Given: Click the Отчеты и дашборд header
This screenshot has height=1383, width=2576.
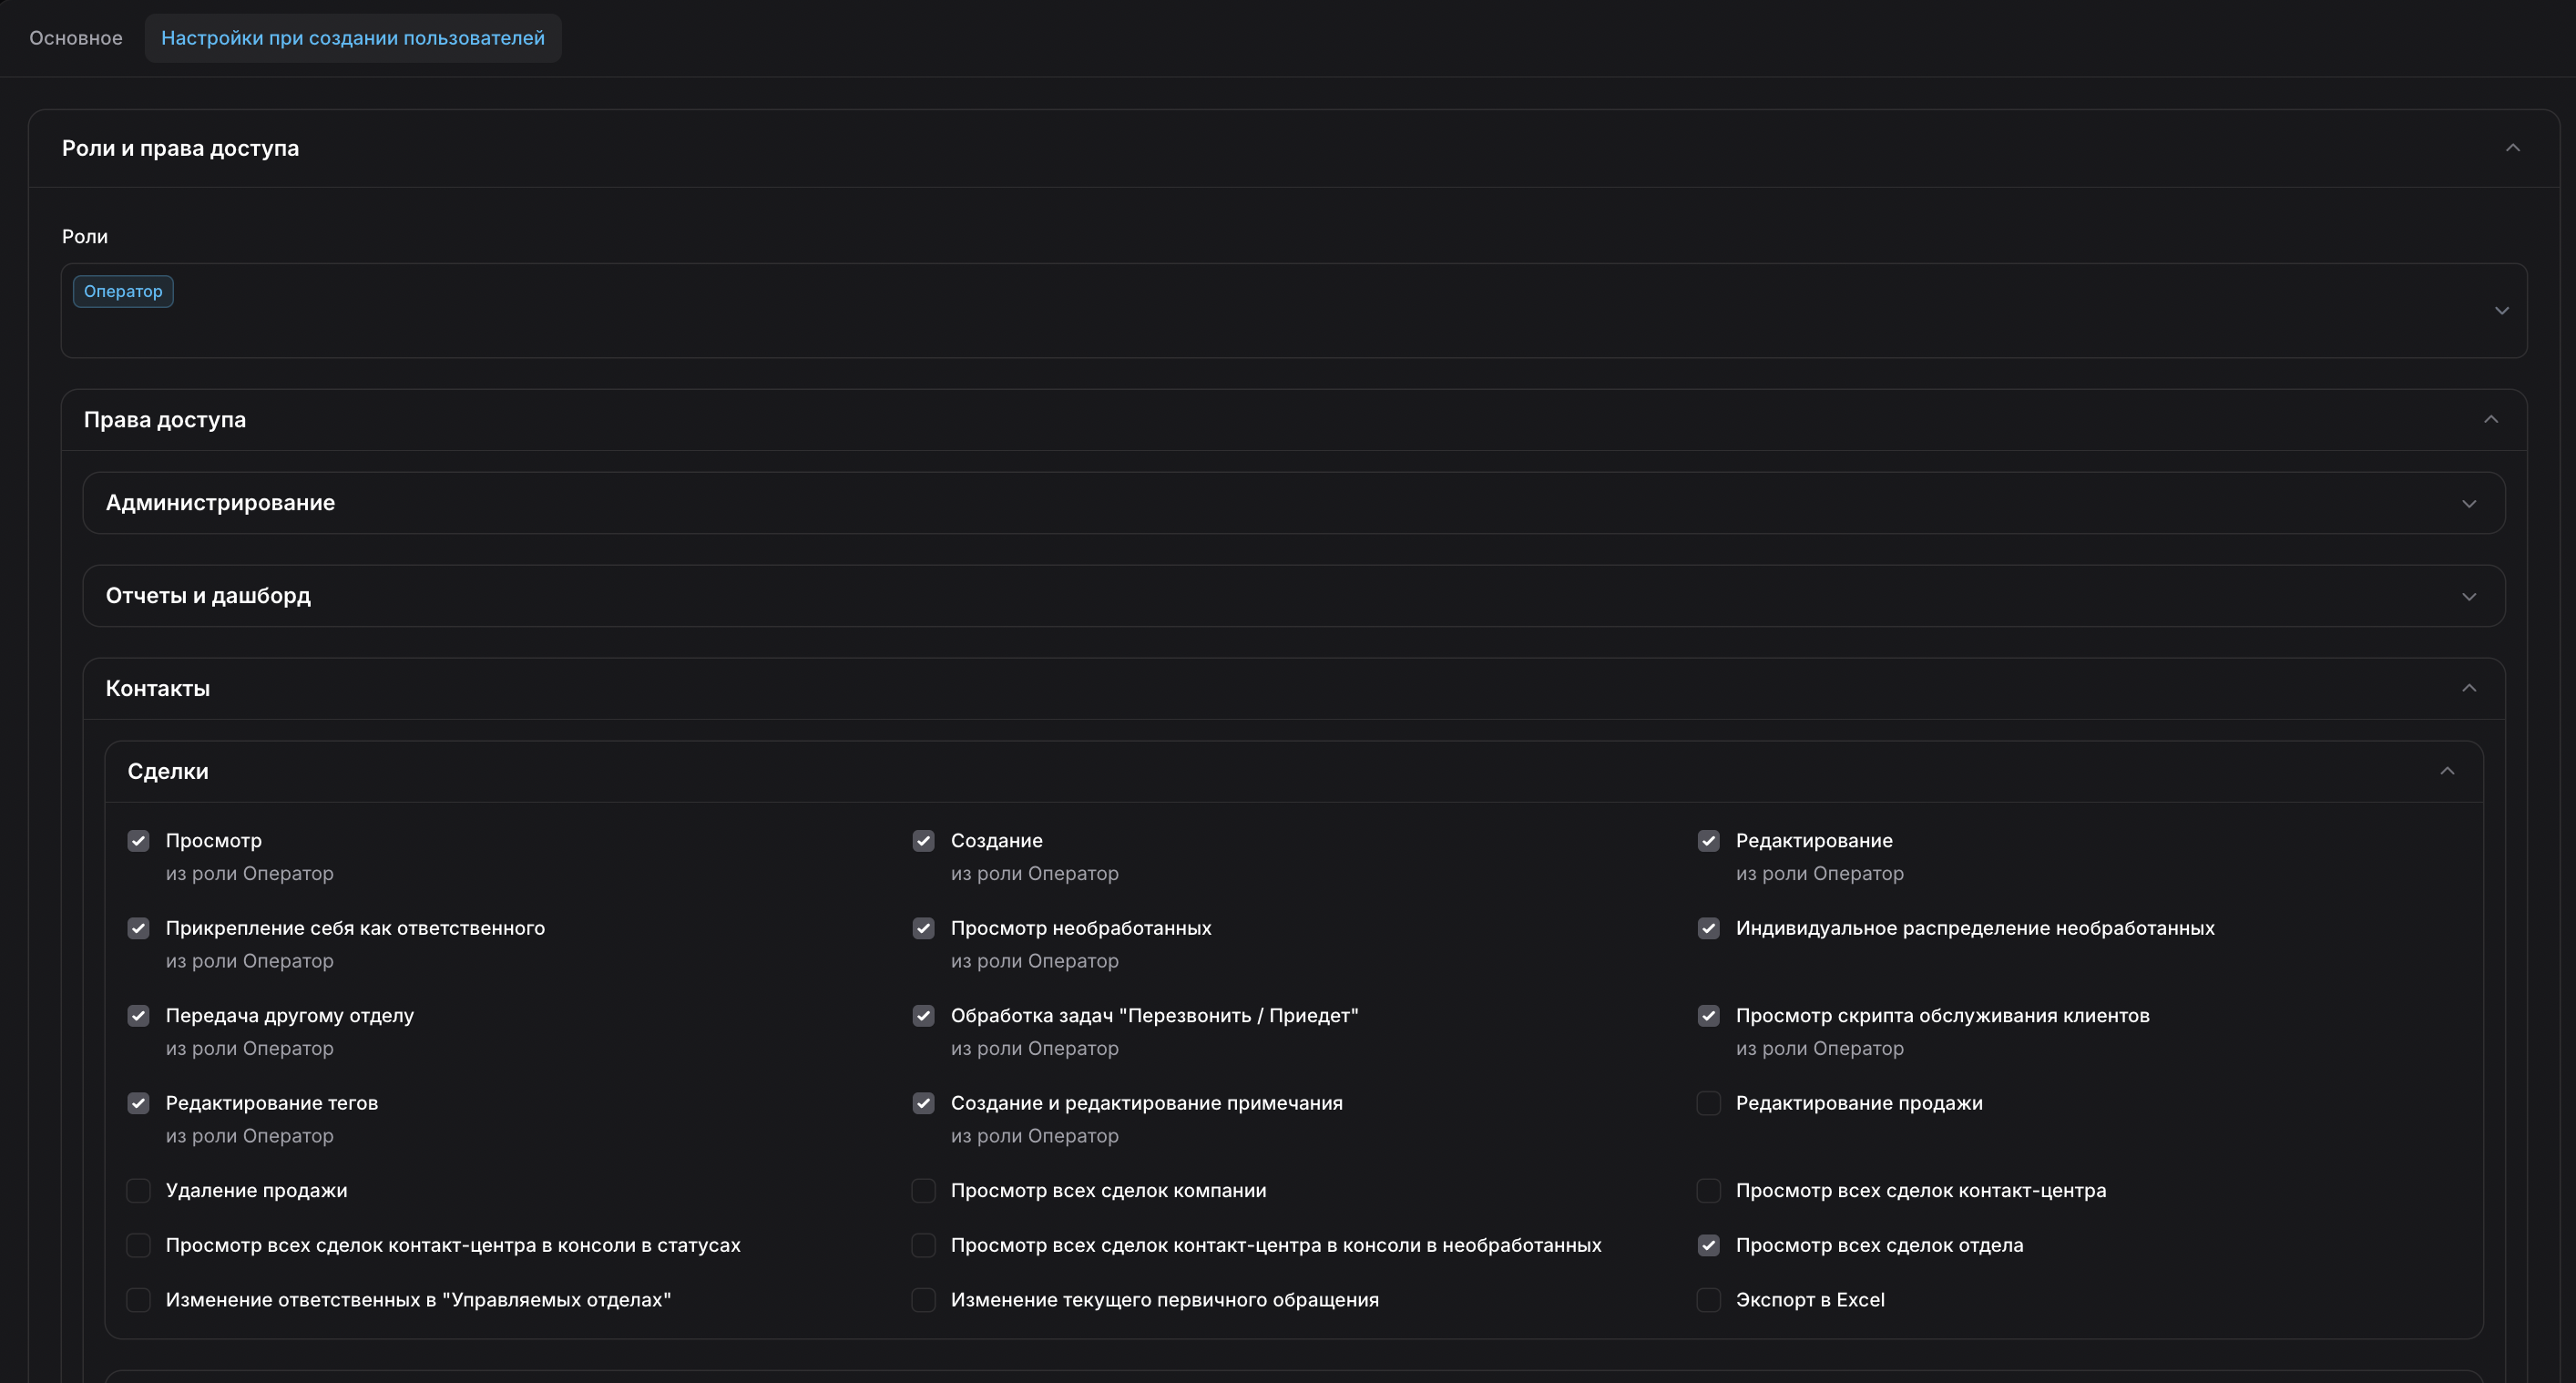Looking at the screenshot, I should pos(208,596).
